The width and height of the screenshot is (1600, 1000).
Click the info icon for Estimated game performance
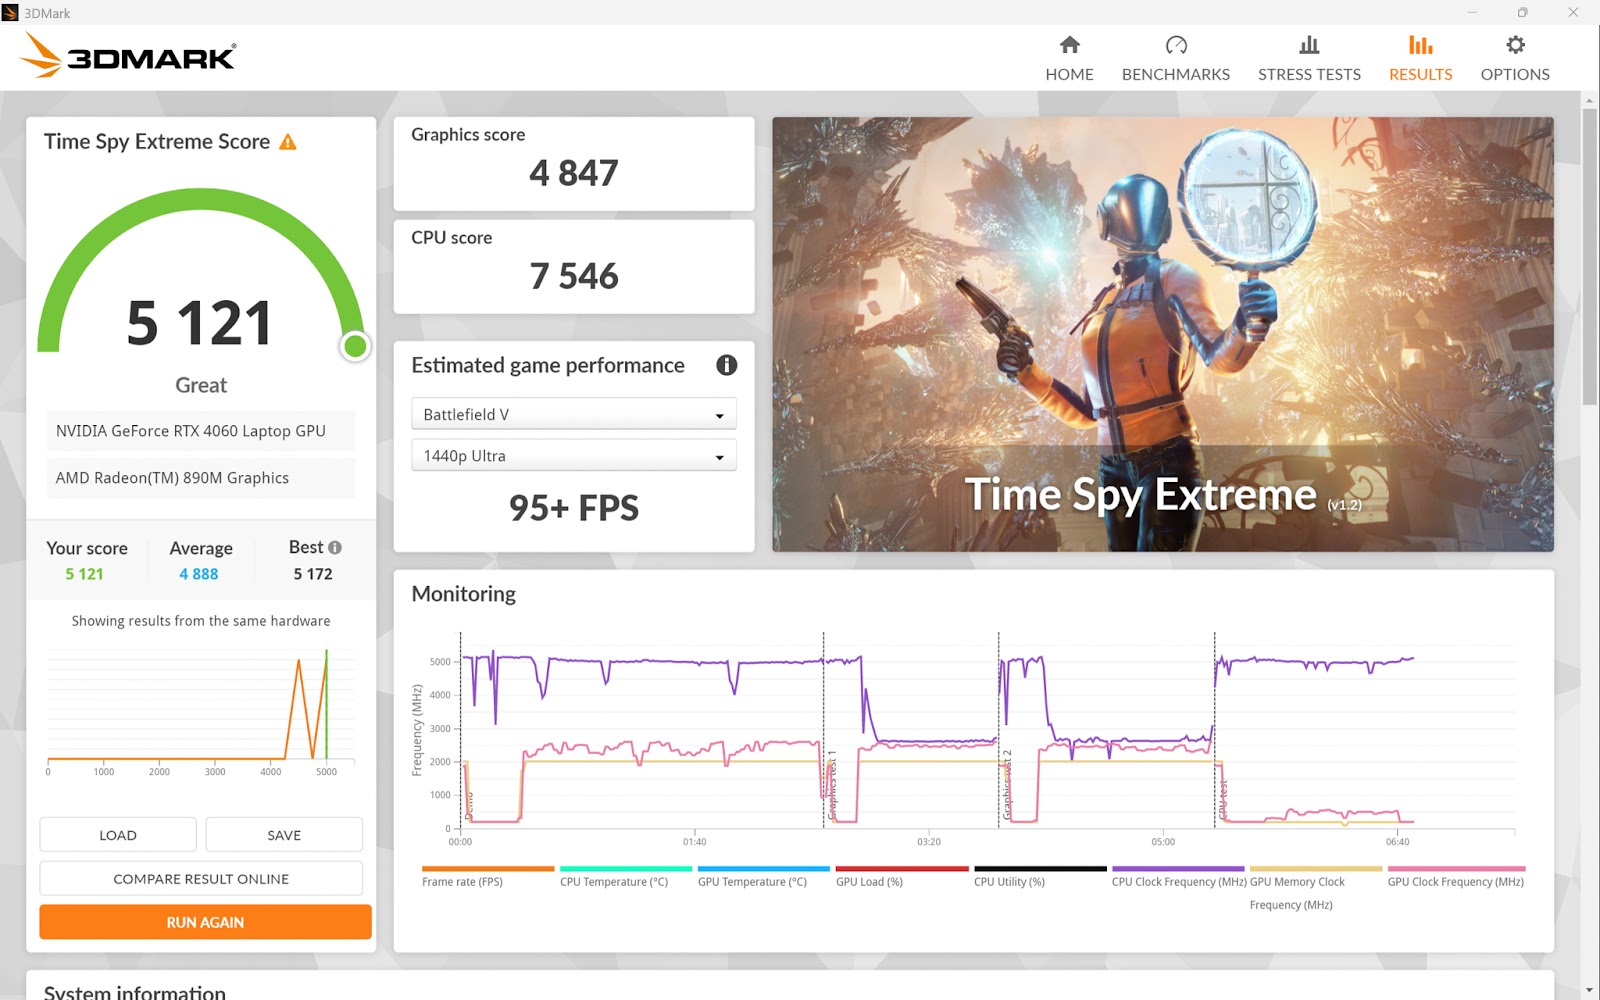point(727,365)
